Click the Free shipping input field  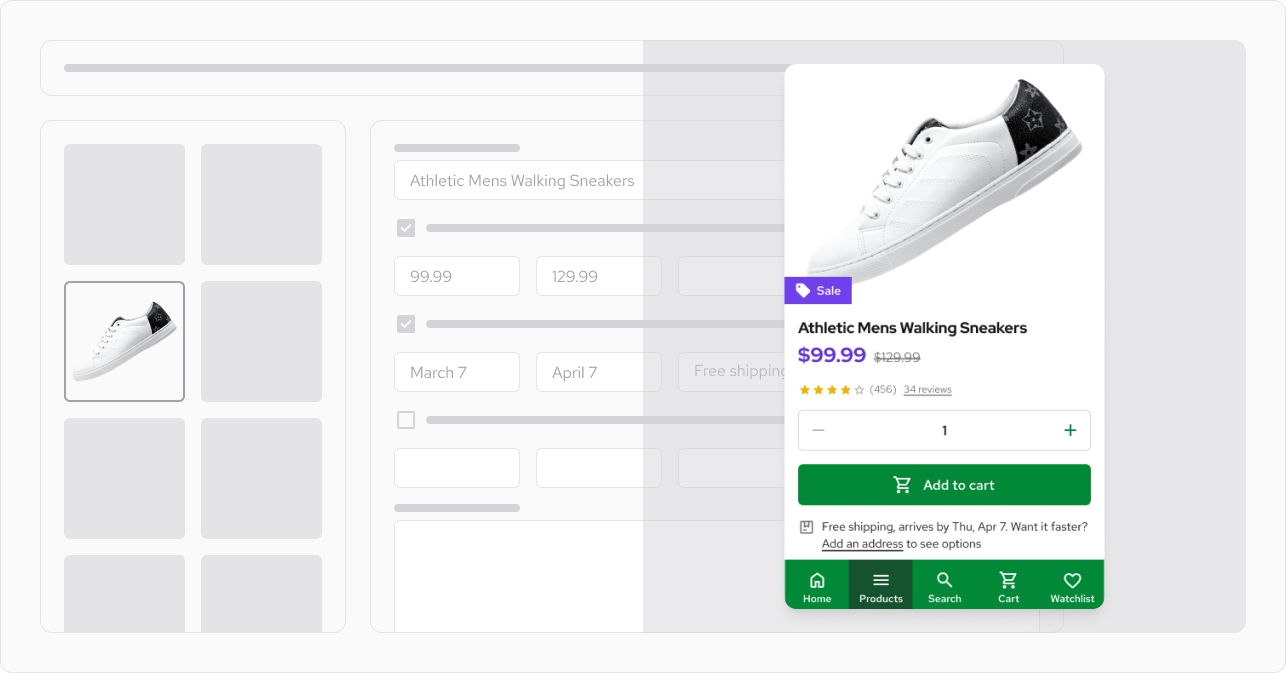pyautogui.click(x=732, y=372)
